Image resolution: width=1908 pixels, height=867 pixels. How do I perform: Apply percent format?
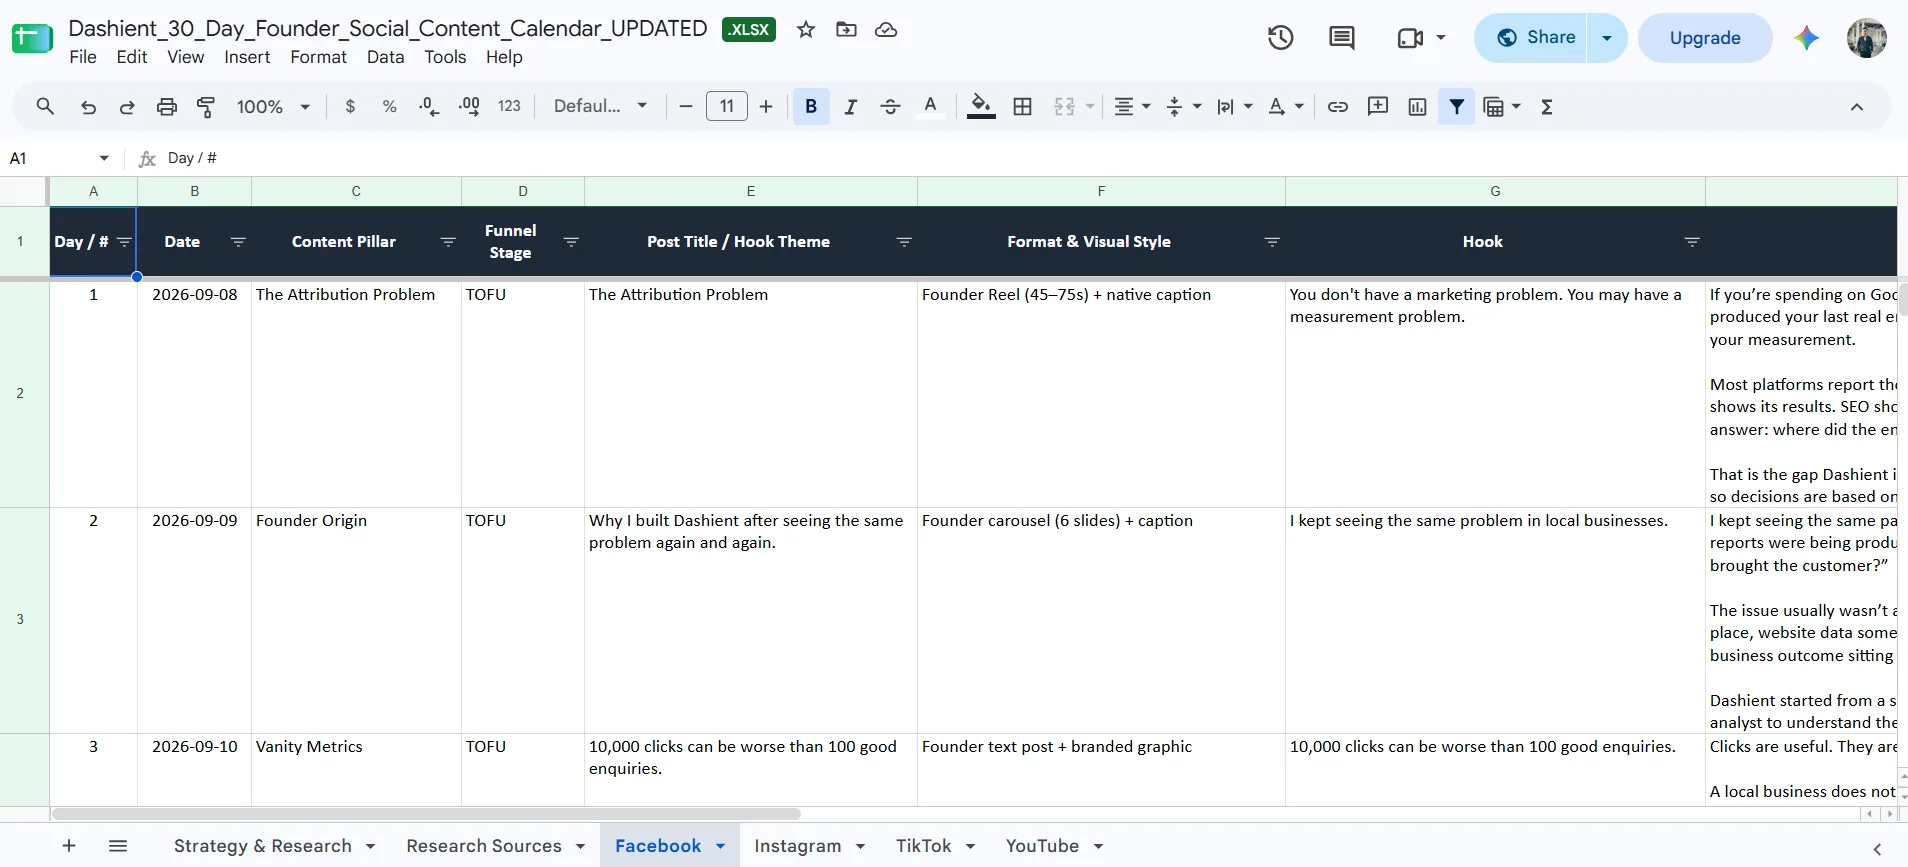pos(389,106)
